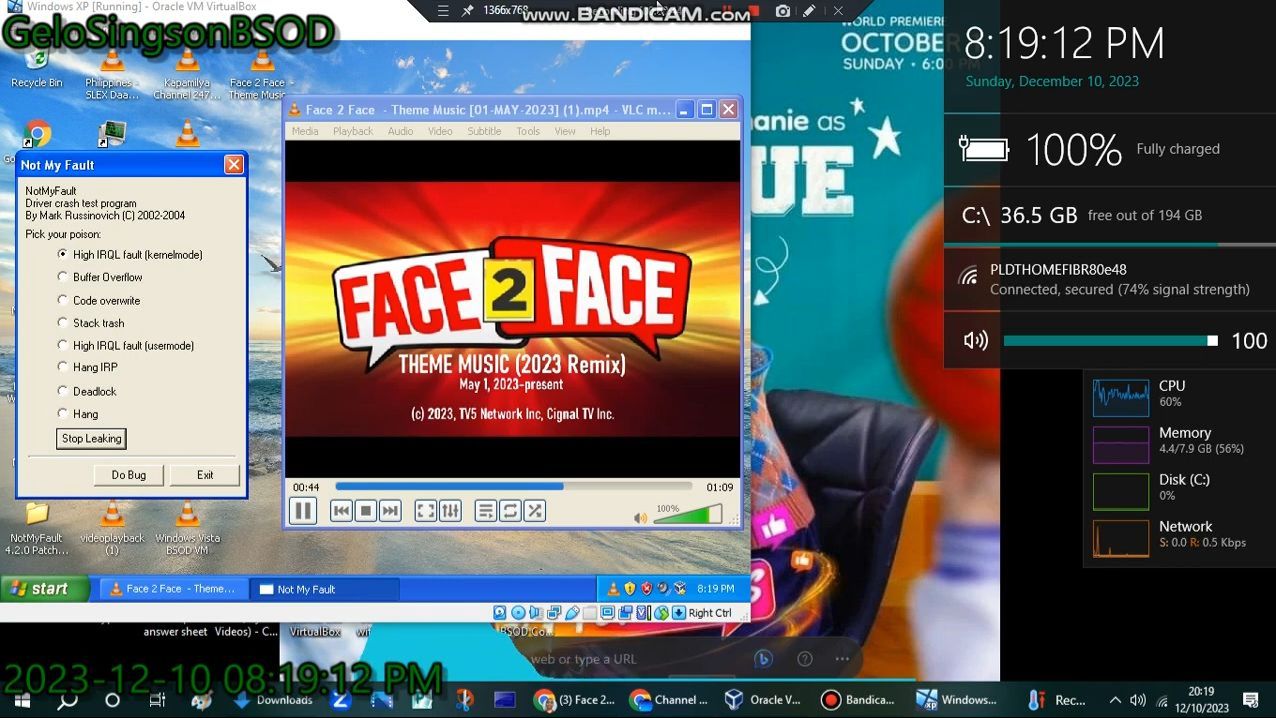Open VLC Media menu
The image size is (1276, 718).
point(305,131)
